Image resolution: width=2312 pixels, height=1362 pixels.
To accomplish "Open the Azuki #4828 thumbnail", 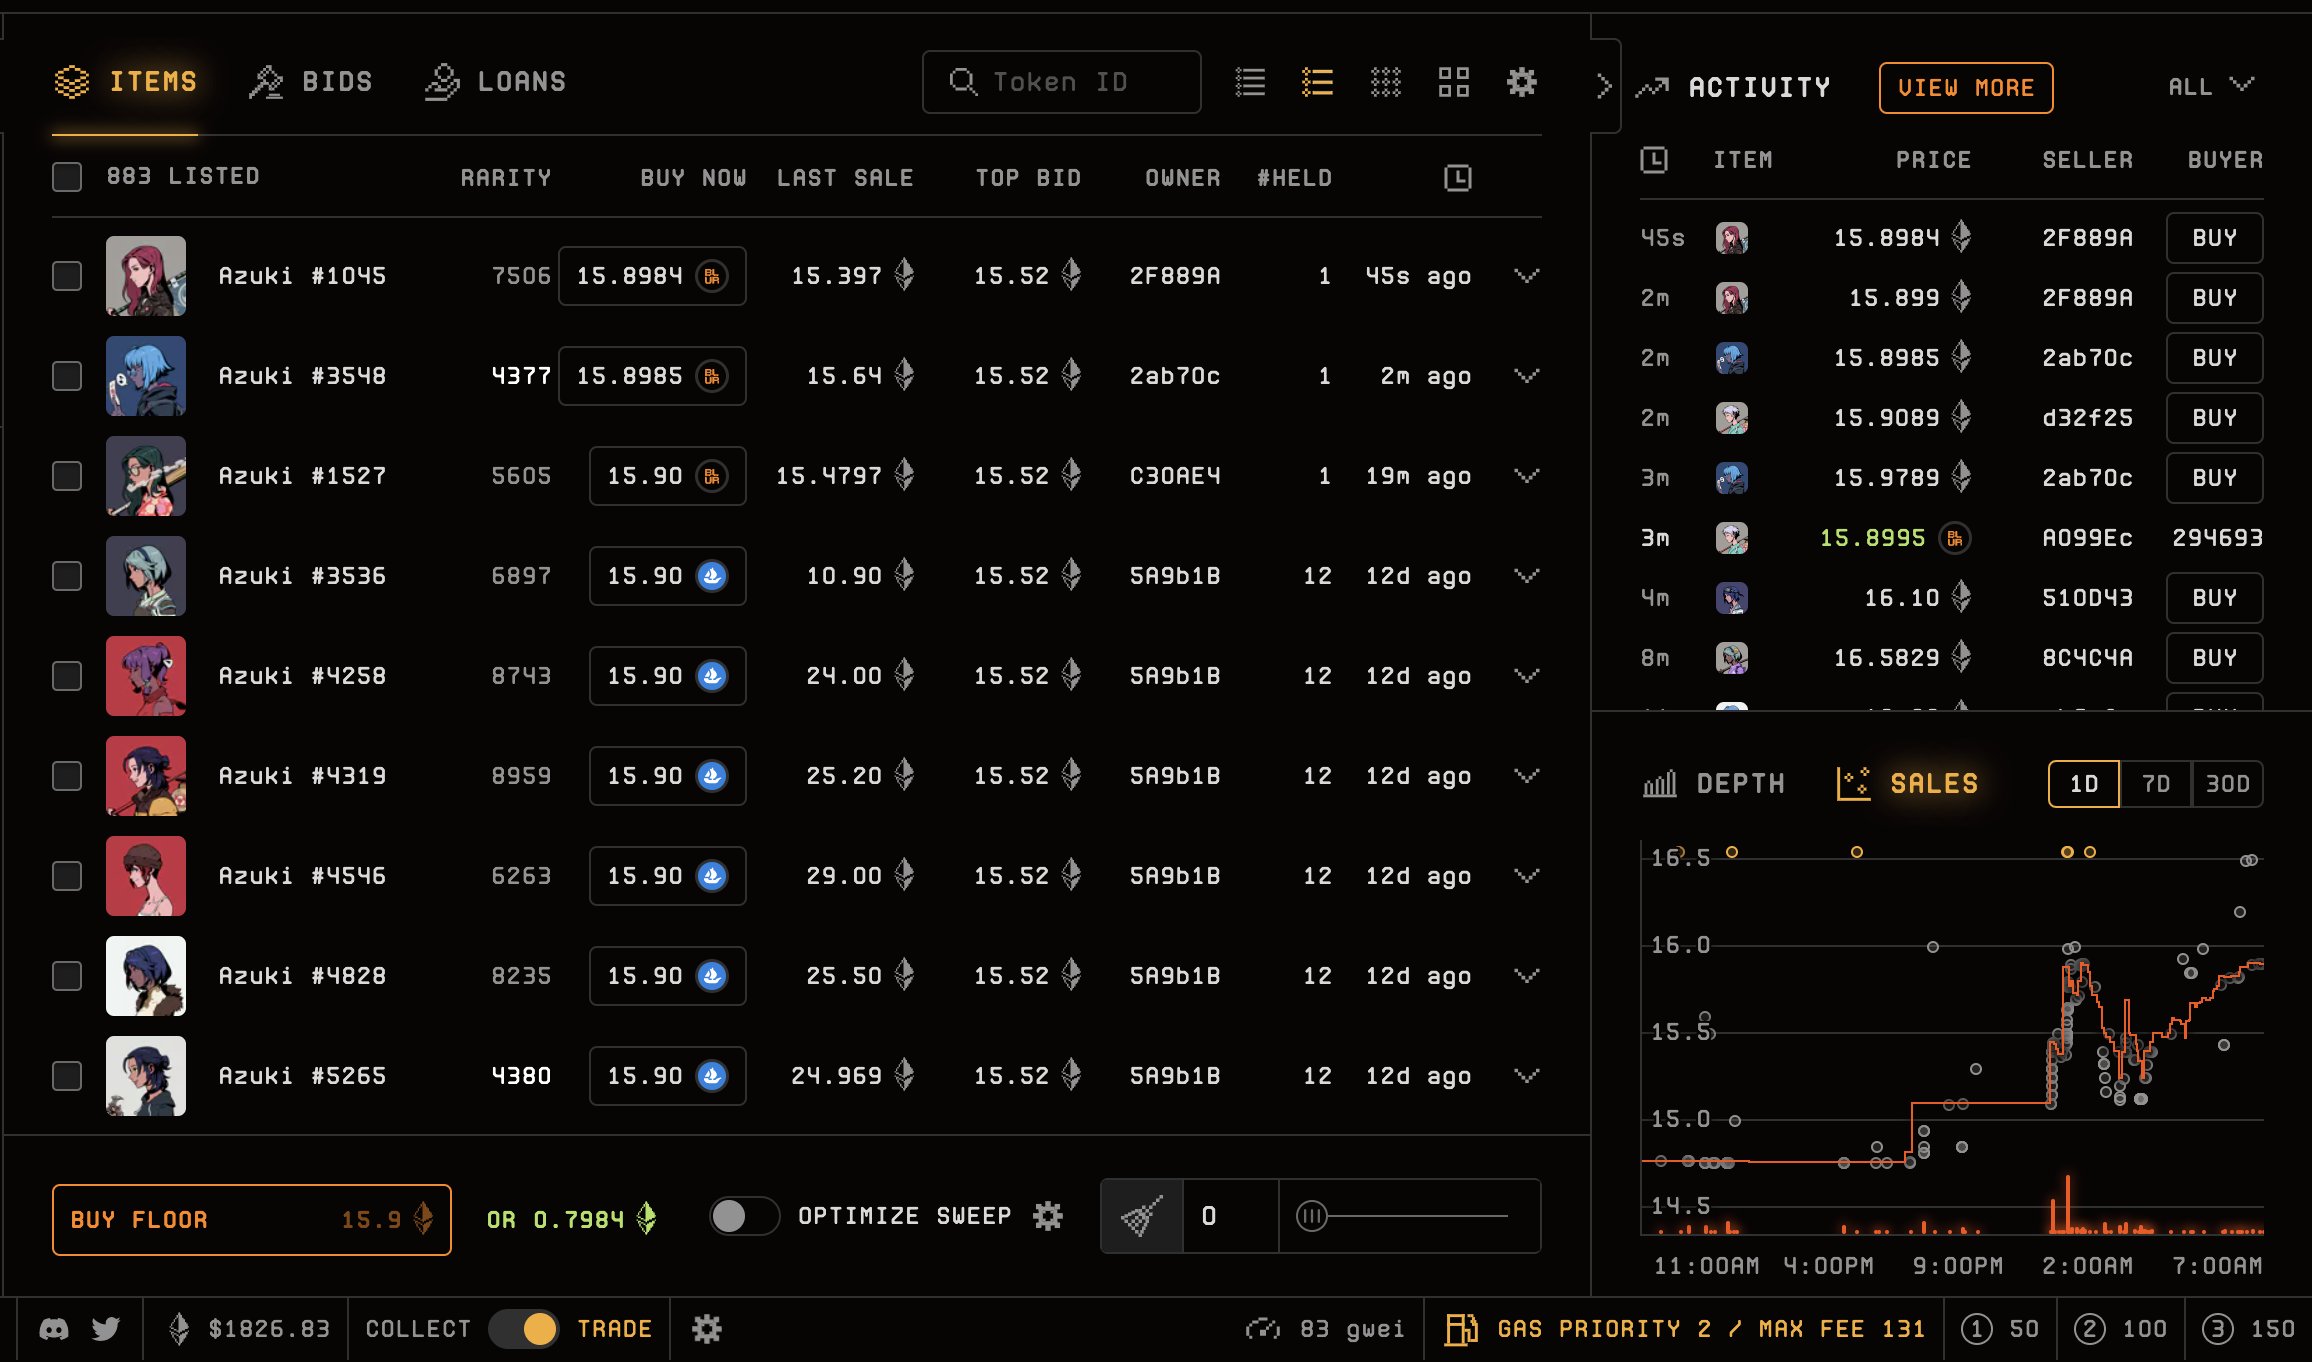I will tap(146, 976).
